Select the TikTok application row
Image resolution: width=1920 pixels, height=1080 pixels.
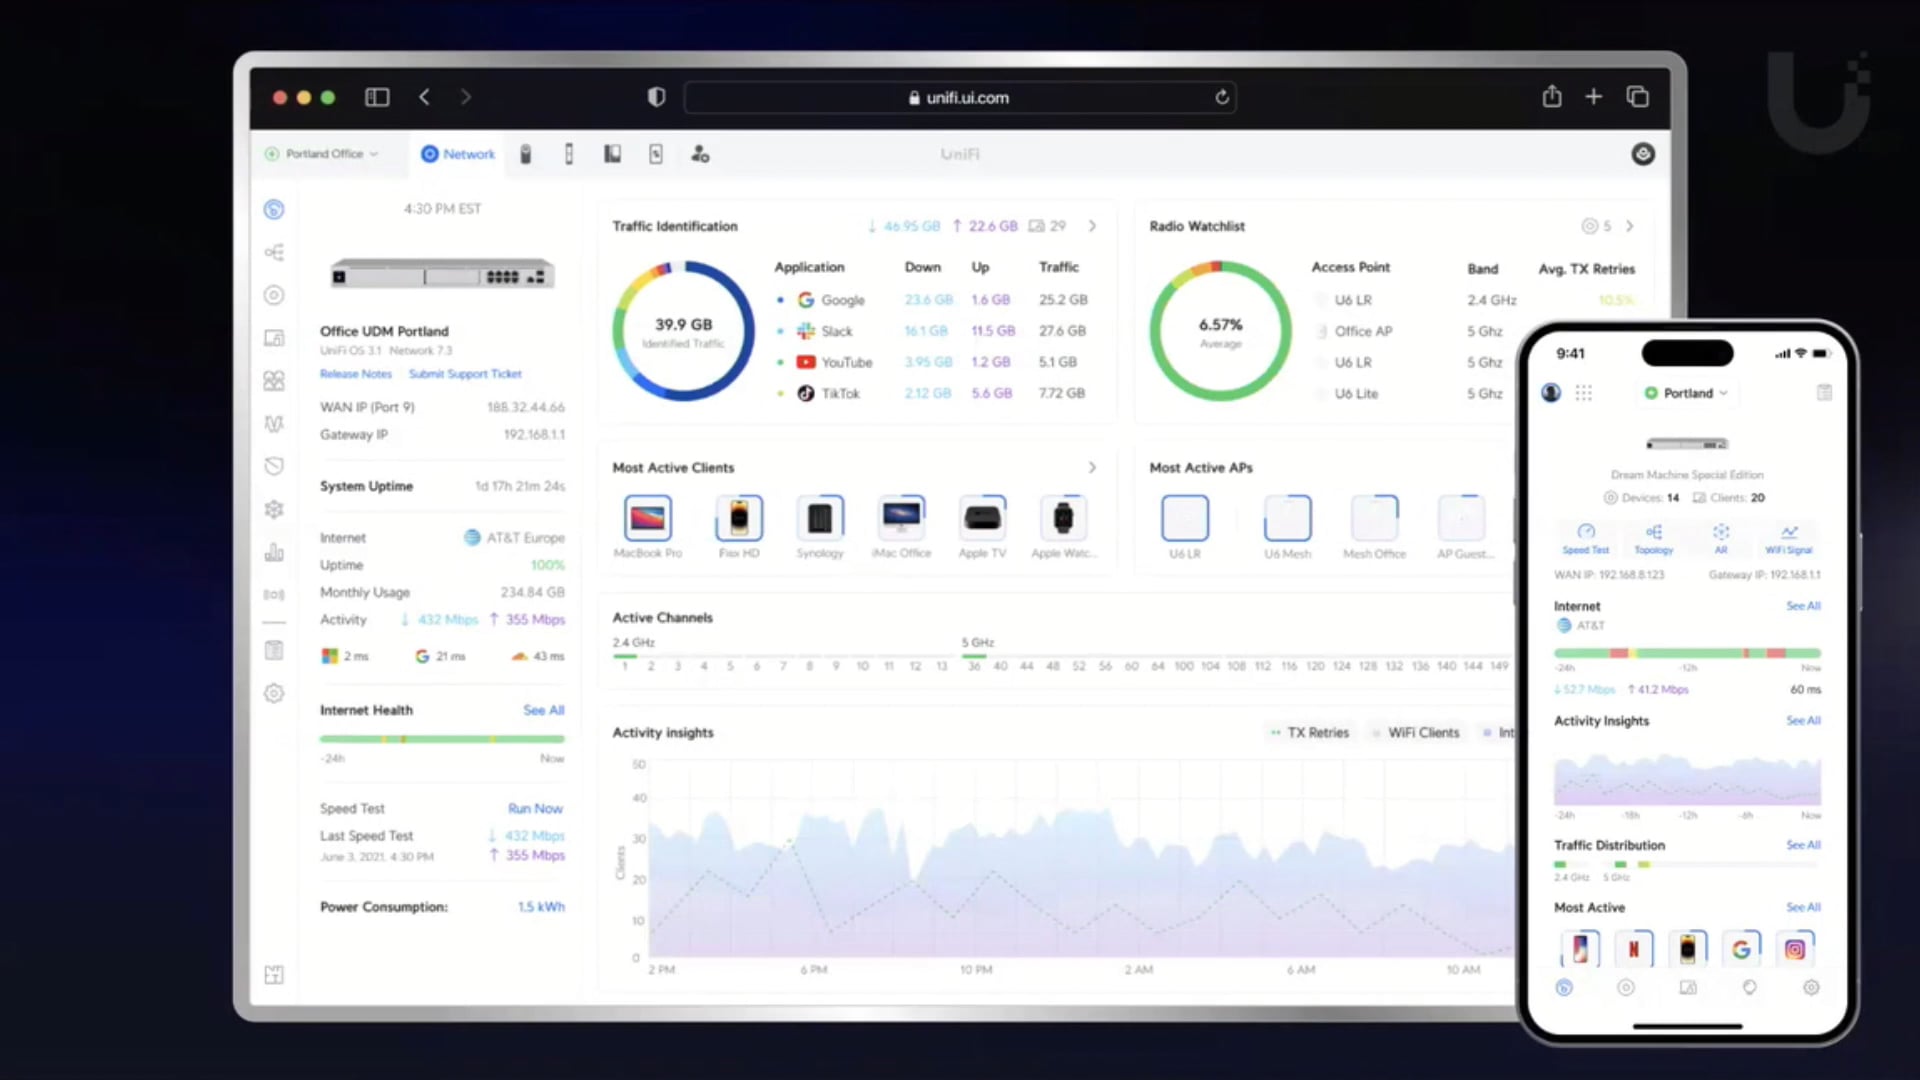tap(932, 393)
